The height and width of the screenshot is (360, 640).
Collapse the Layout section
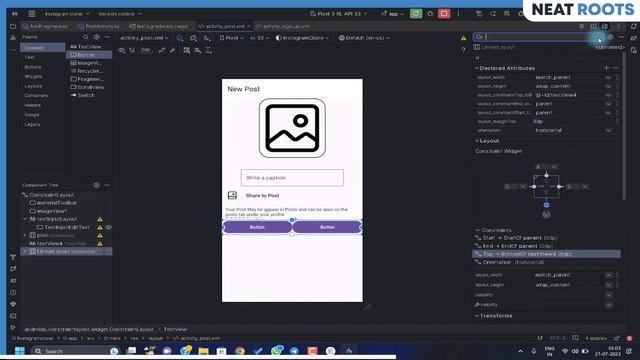(x=477, y=140)
